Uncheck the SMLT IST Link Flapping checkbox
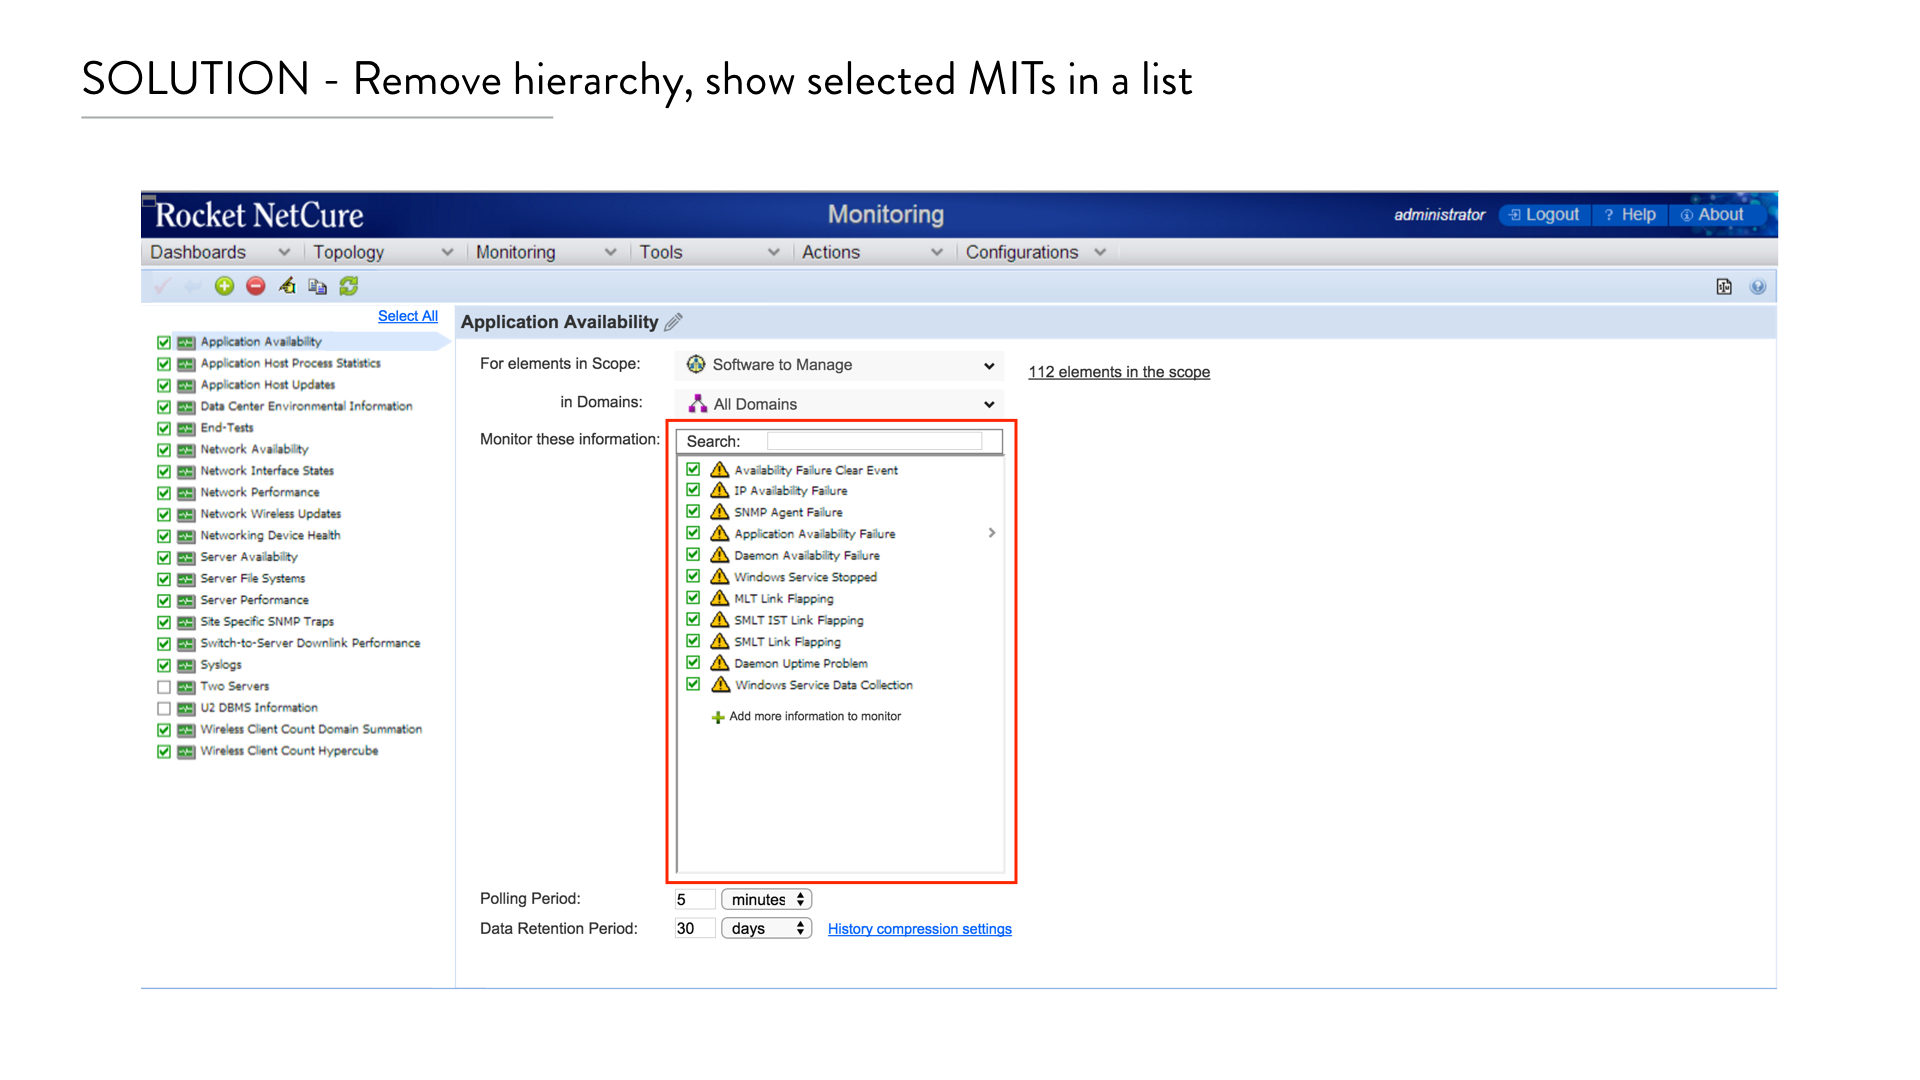The width and height of the screenshot is (1920, 1080). 693,619
